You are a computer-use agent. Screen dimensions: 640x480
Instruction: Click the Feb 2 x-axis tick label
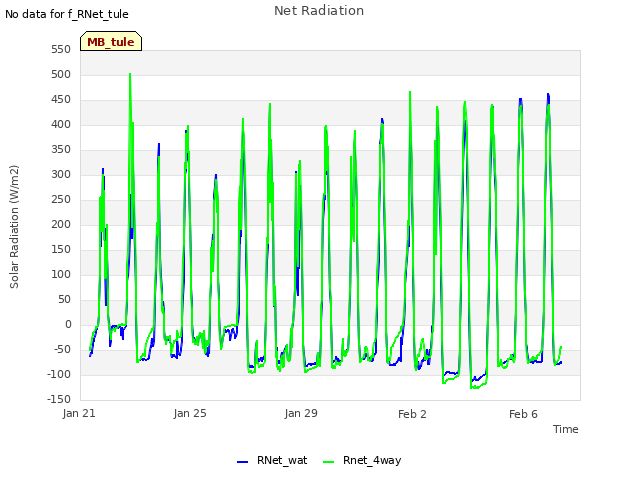[x=412, y=414]
